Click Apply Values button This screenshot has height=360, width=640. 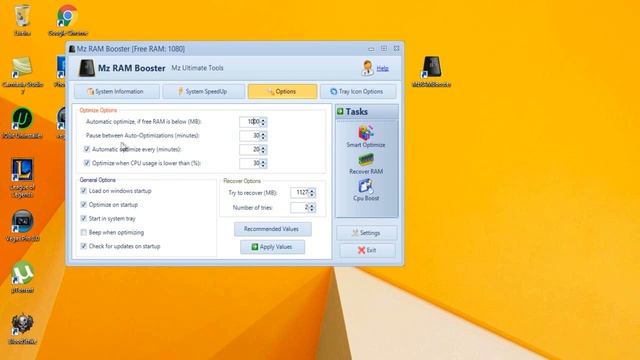coord(273,247)
